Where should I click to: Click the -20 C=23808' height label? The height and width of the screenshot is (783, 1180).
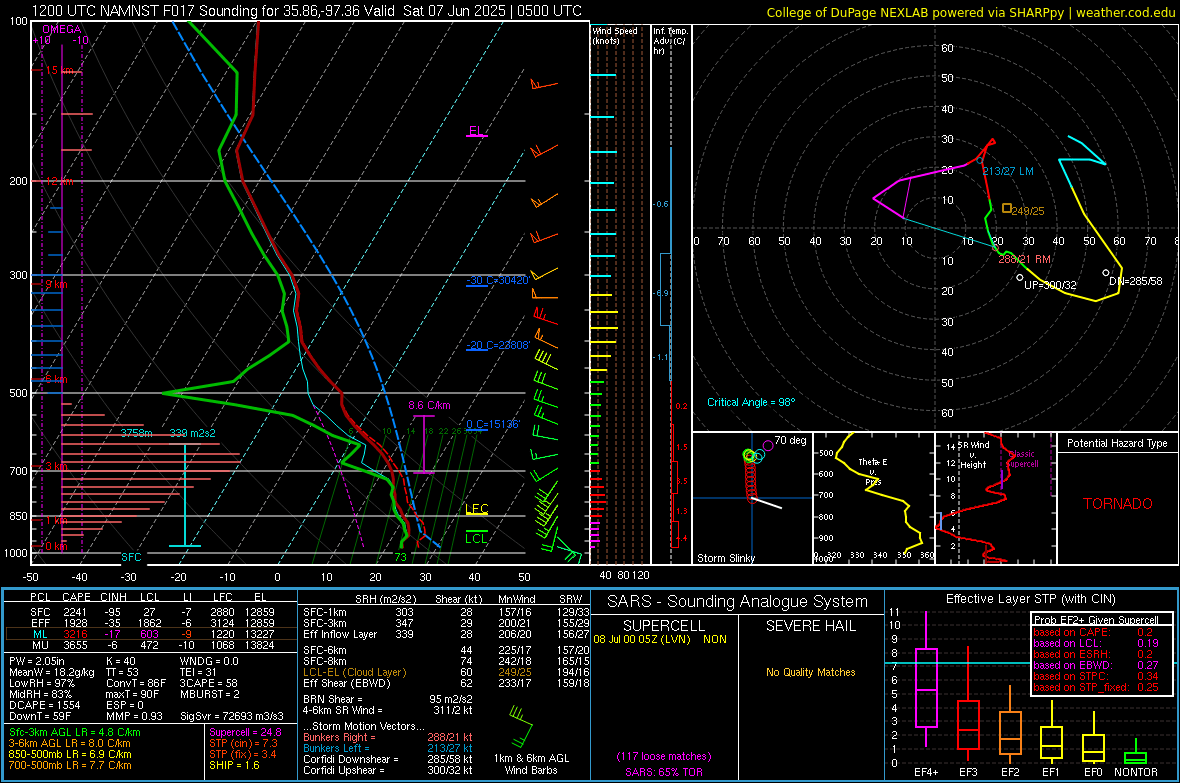[x=497, y=346]
